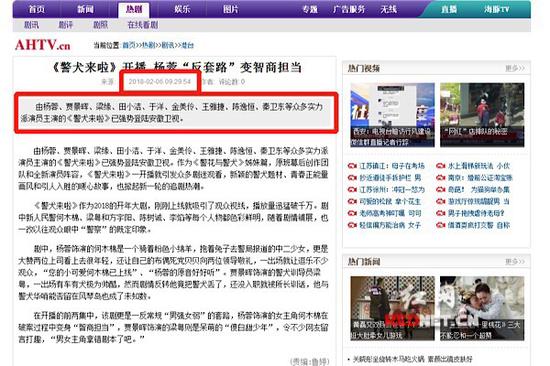Open the 无线 navigation item
Image resolution: width=550 pixels, height=366 pixels.
(x=388, y=9)
